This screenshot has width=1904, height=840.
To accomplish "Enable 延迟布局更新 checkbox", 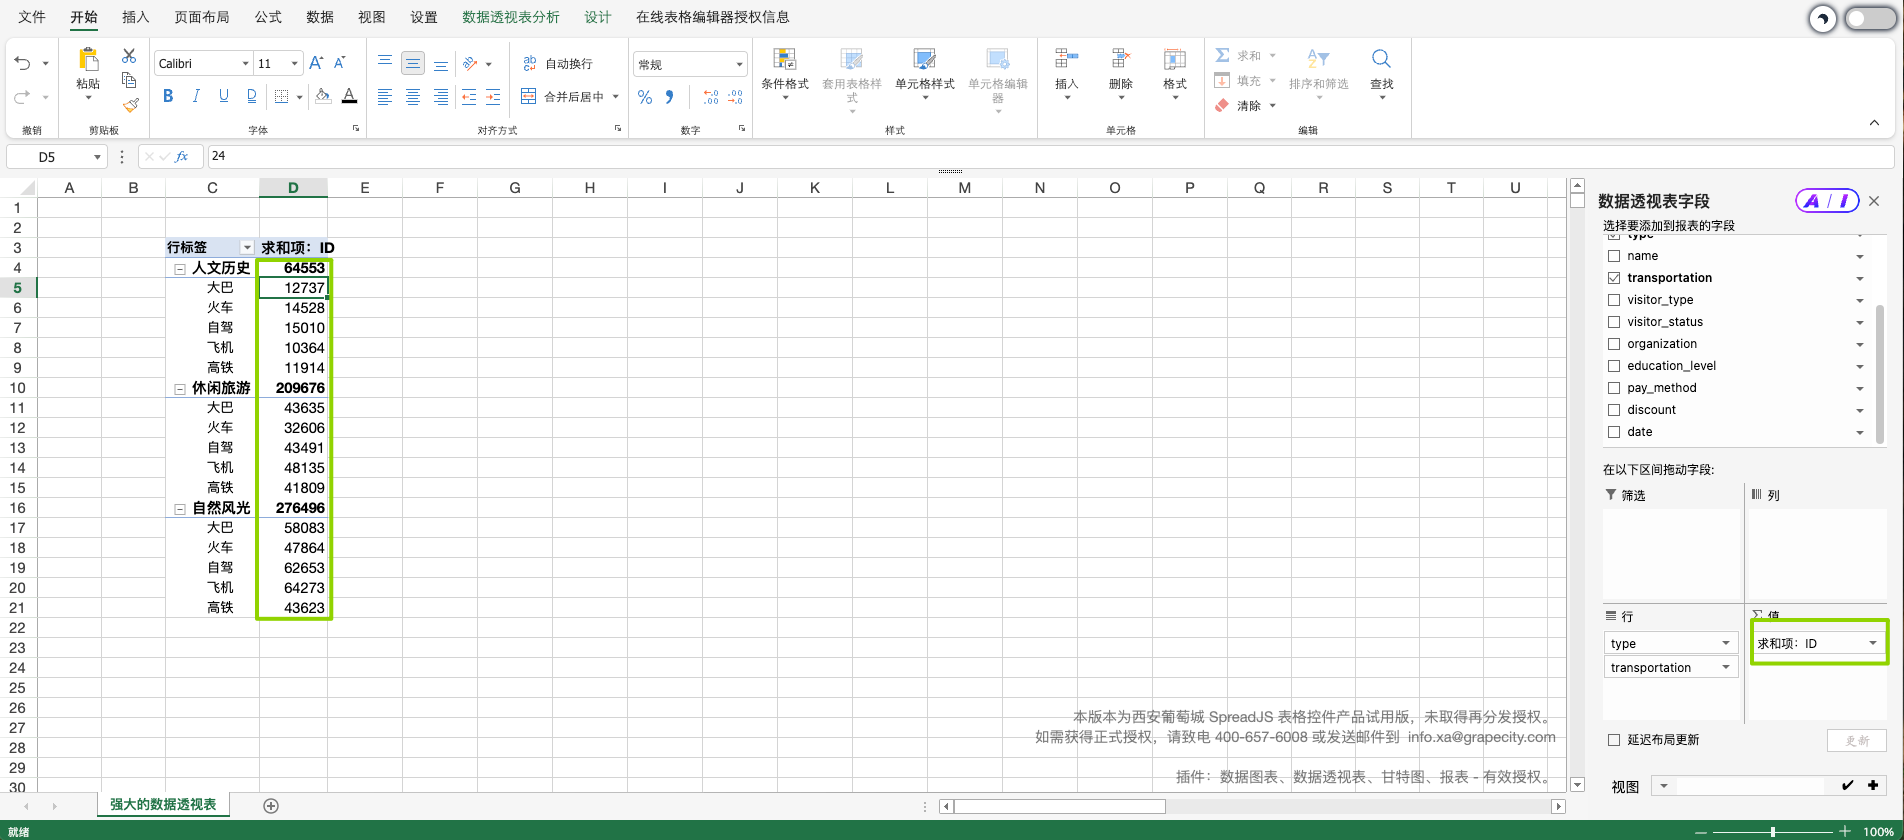I will [1614, 740].
